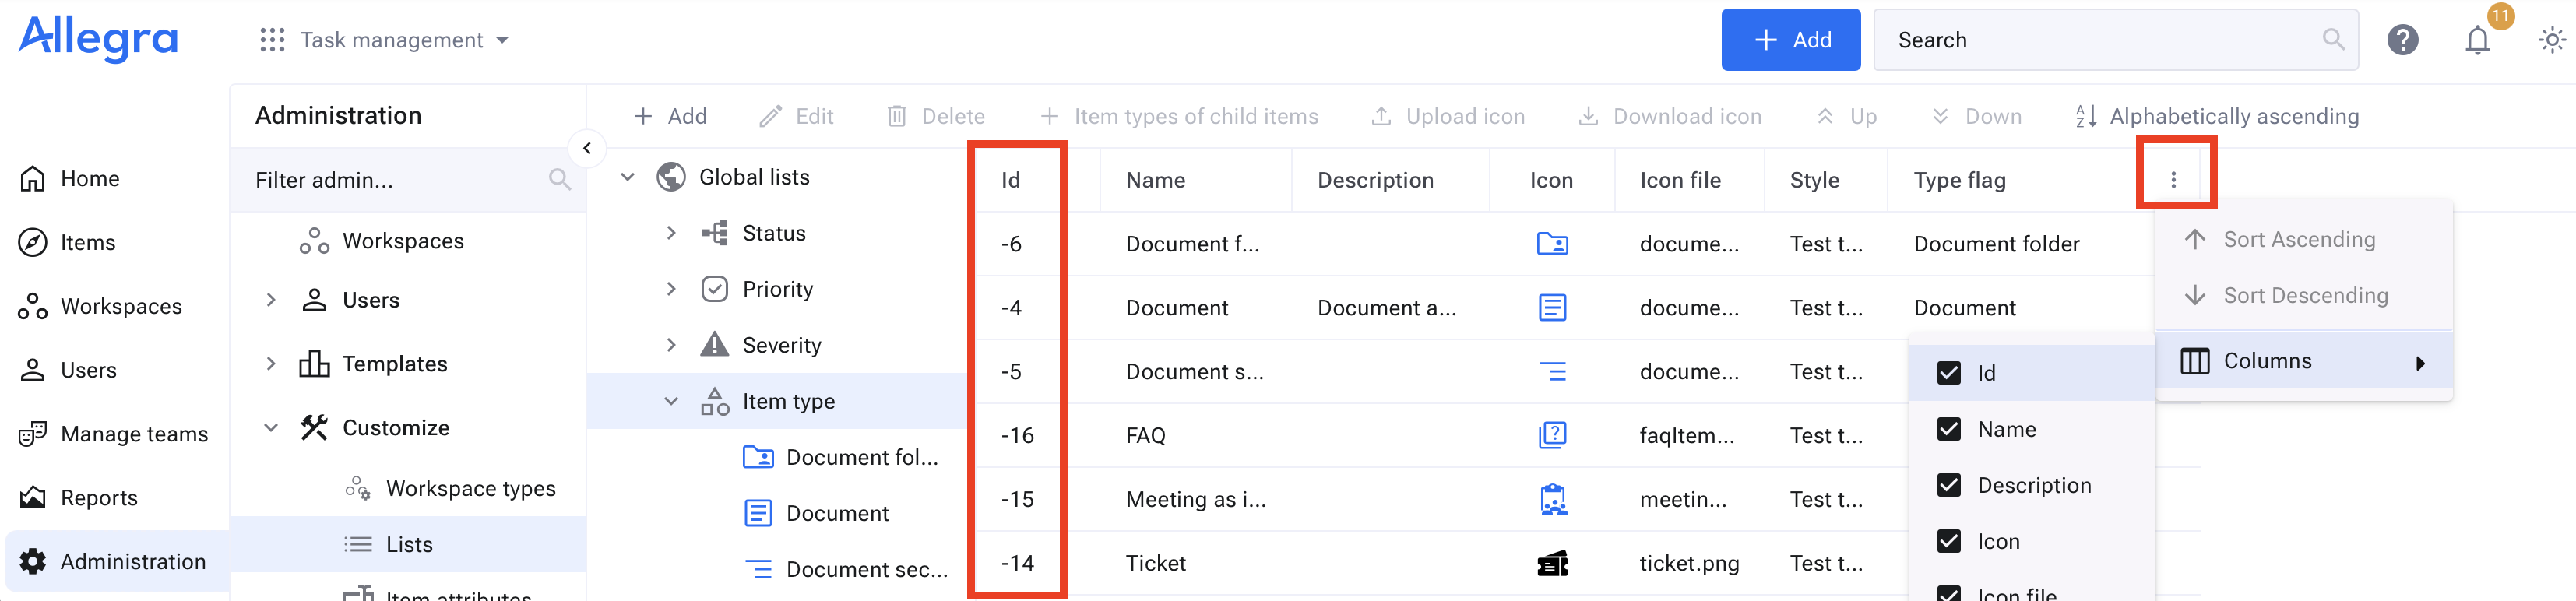
Task: Click the Document row icon in table
Action: pos(1552,308)
